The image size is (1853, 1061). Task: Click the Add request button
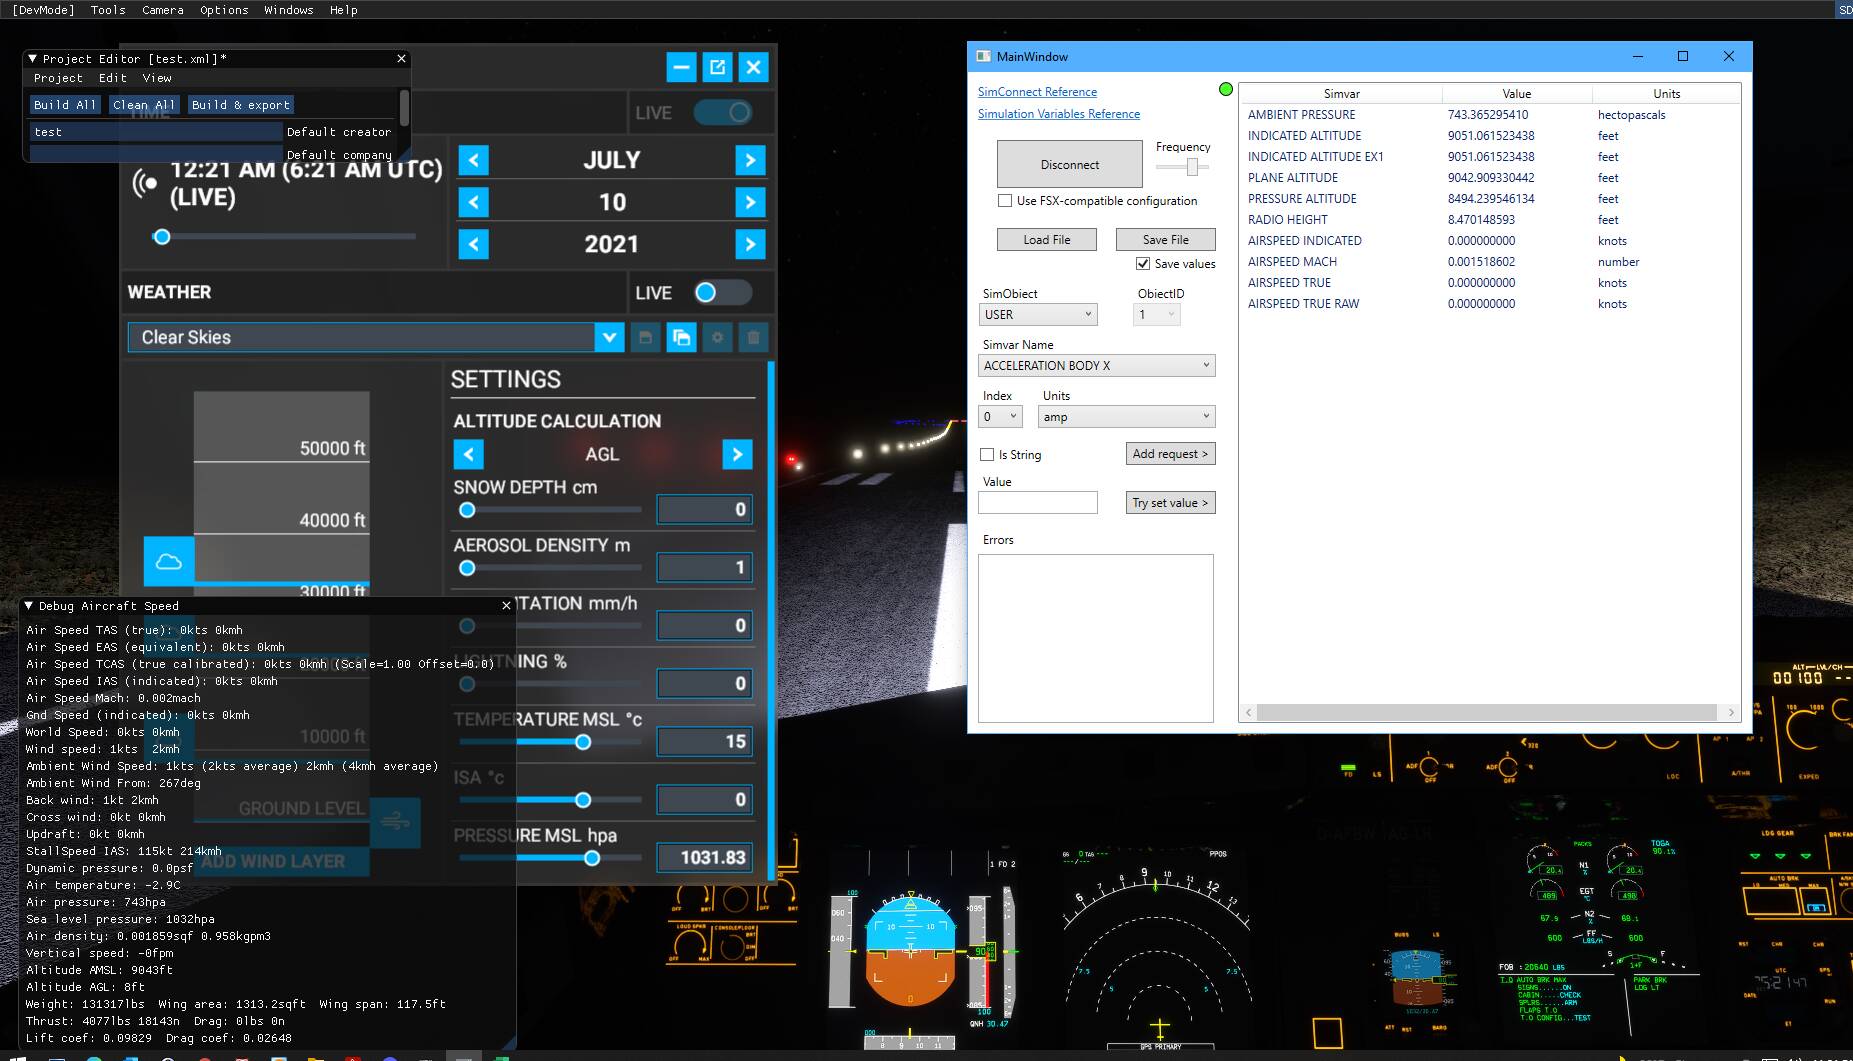coord(1171,454)
